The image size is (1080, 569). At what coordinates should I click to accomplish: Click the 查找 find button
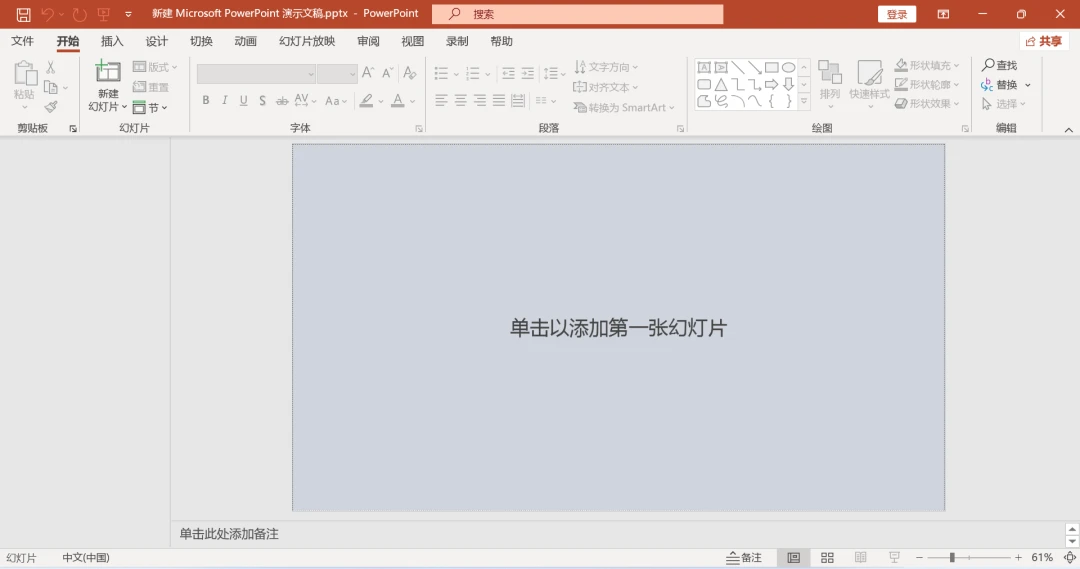[999, 65]
